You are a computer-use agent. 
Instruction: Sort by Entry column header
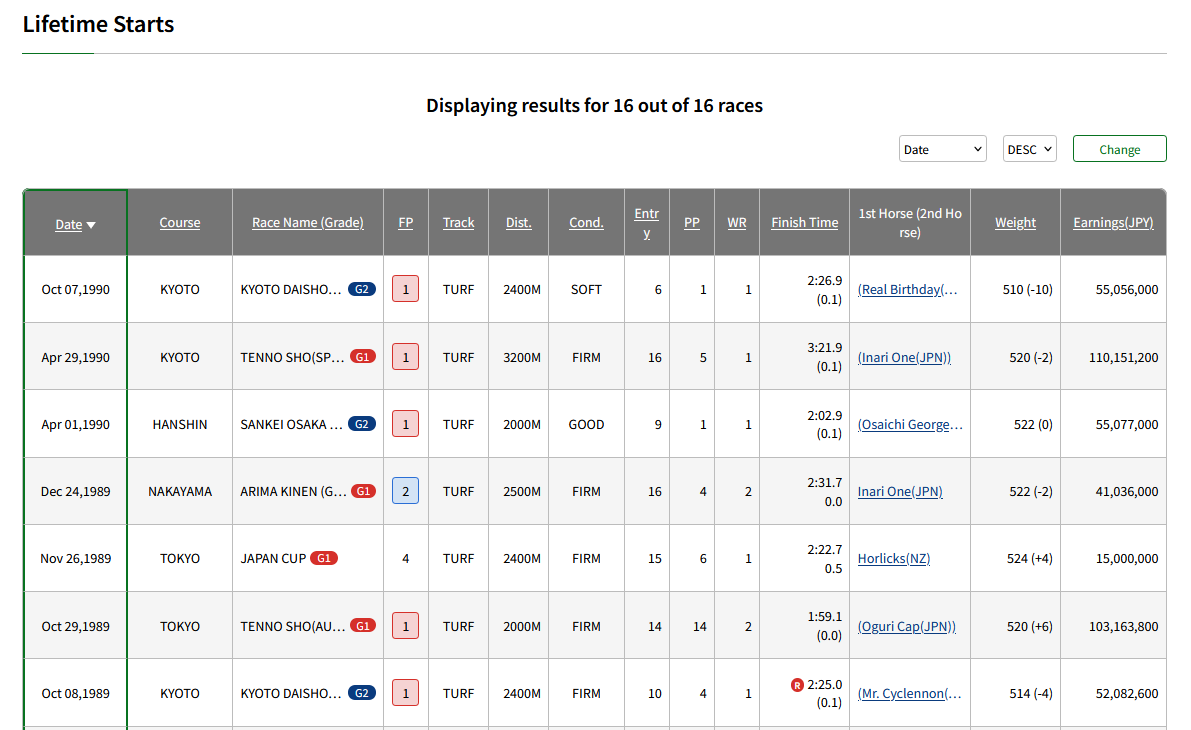pyautogui.click(x=646, y=223)
